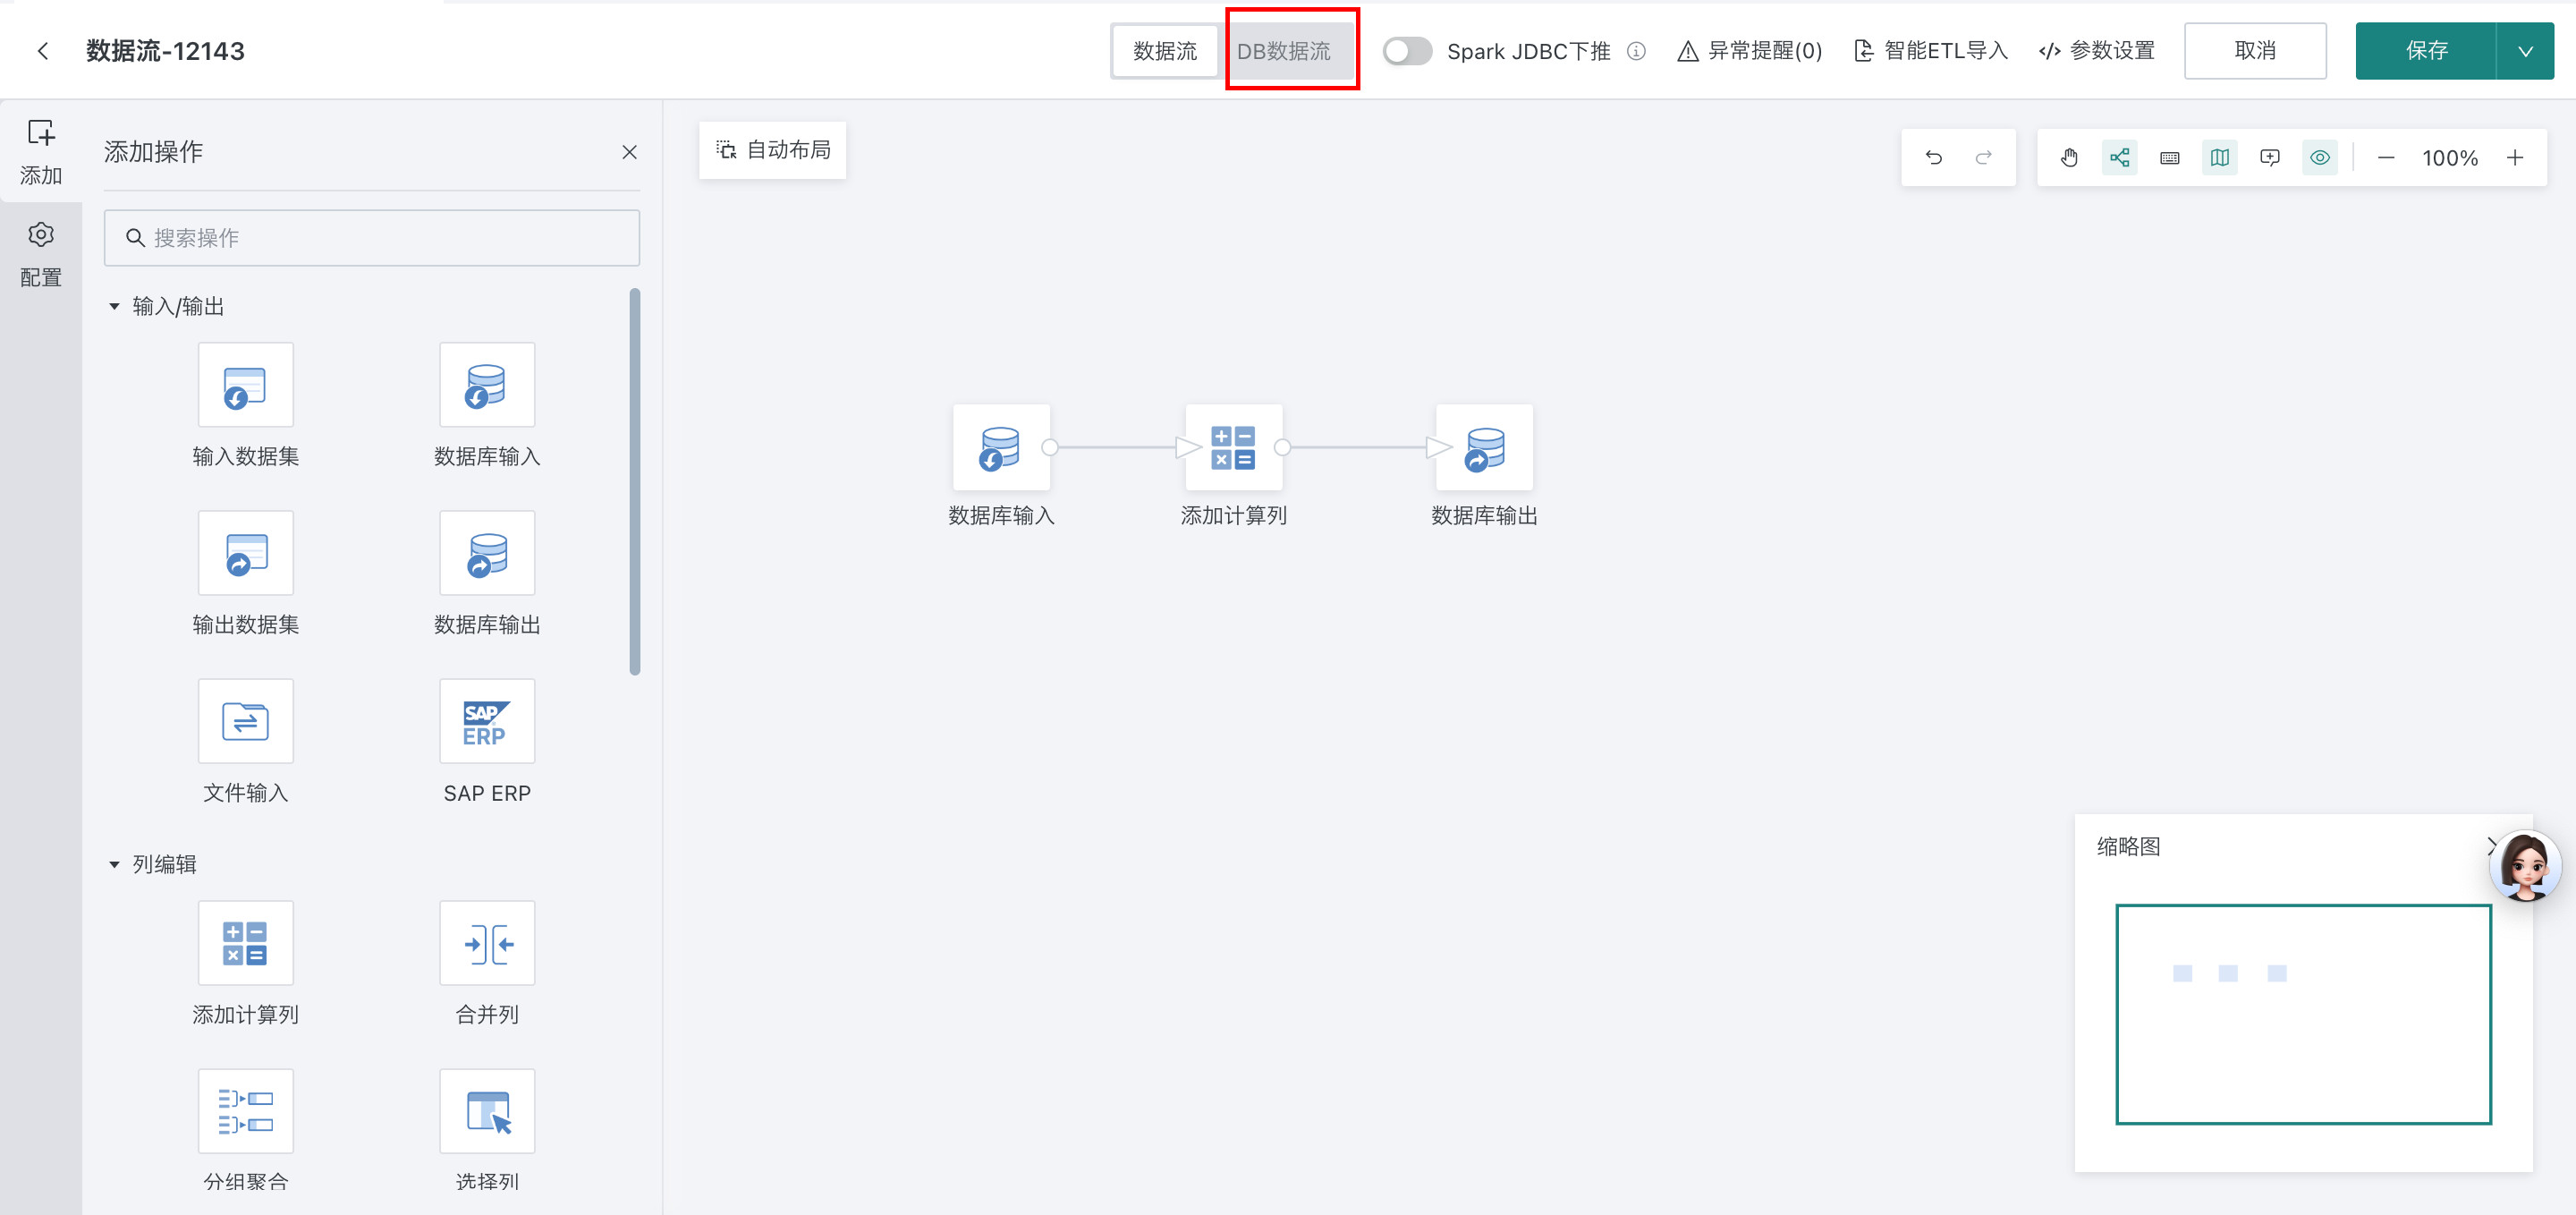Screen dimensions: 2576x1215
Task: Click the 自动布局 button
Action: 772,150
